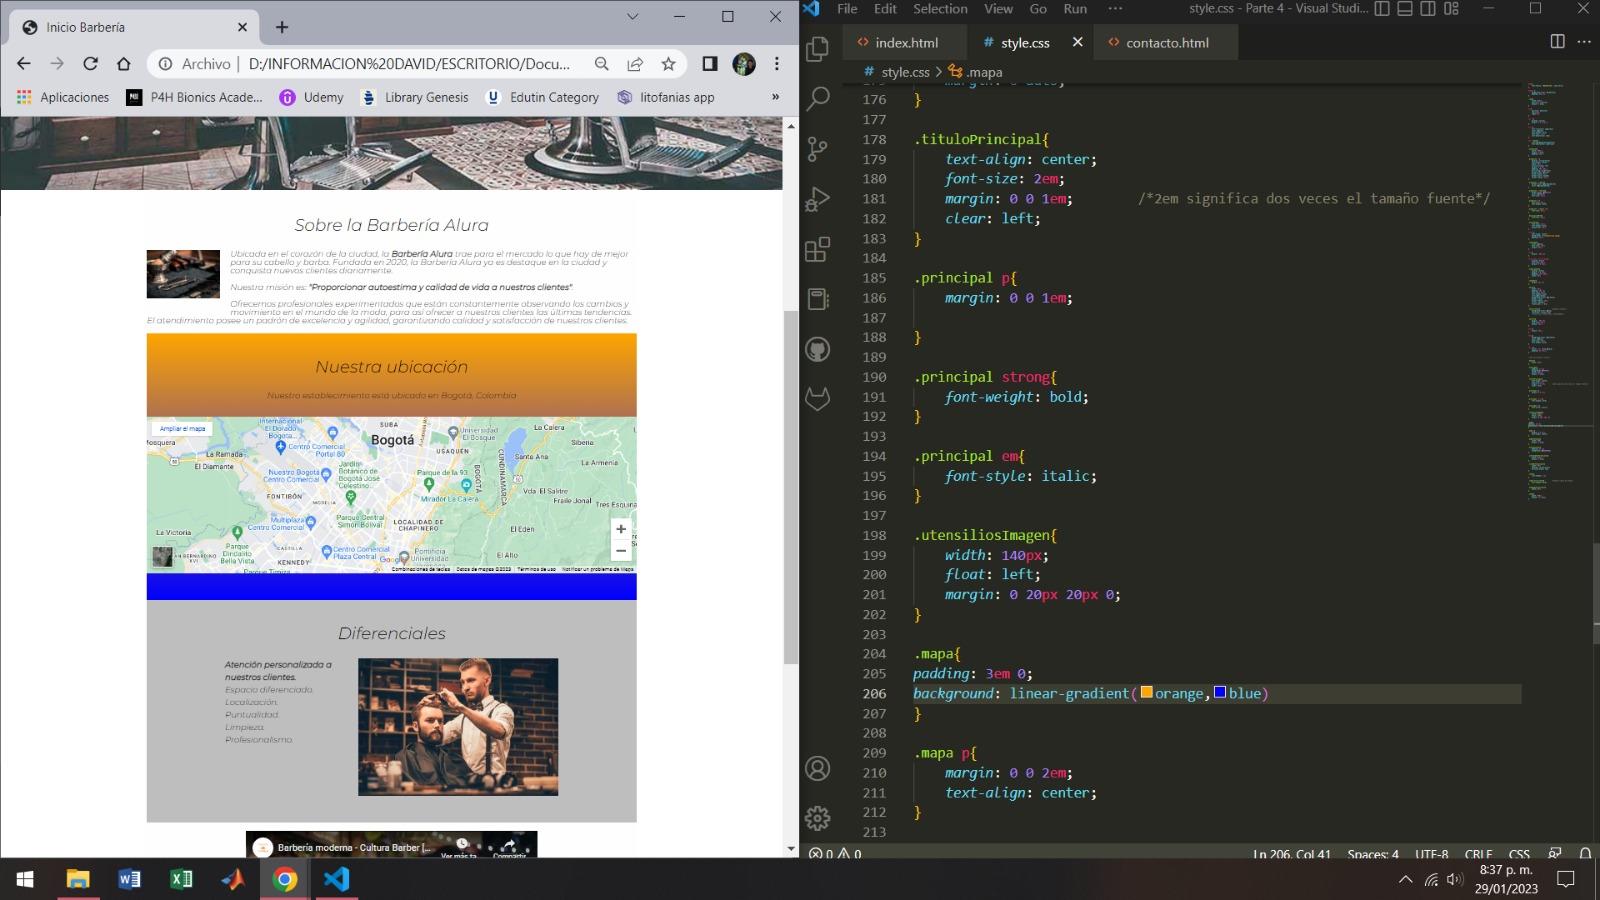The width and height of the screenshot is (1600, 900).
Task: Click Chrome home button
Action: 124,64
